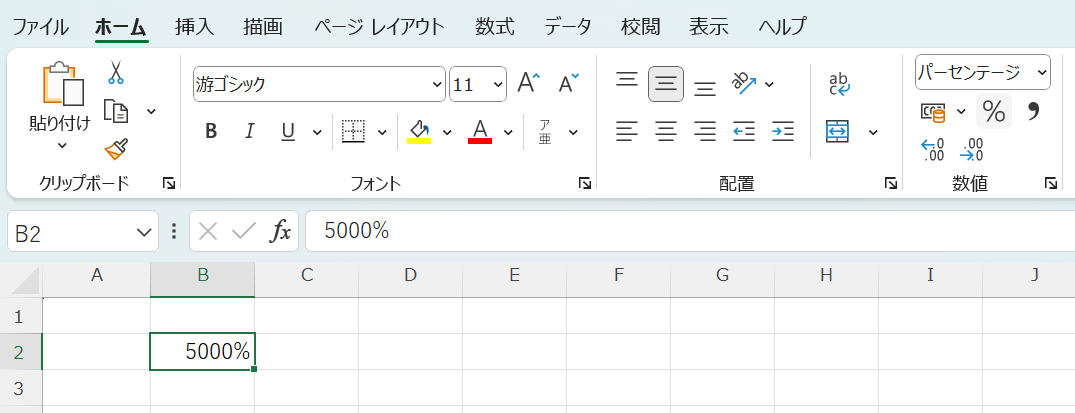This screenshot has height=413, width=1075.
Task: Open the Name Box dropdown arrow
Action: coord(141,233)
